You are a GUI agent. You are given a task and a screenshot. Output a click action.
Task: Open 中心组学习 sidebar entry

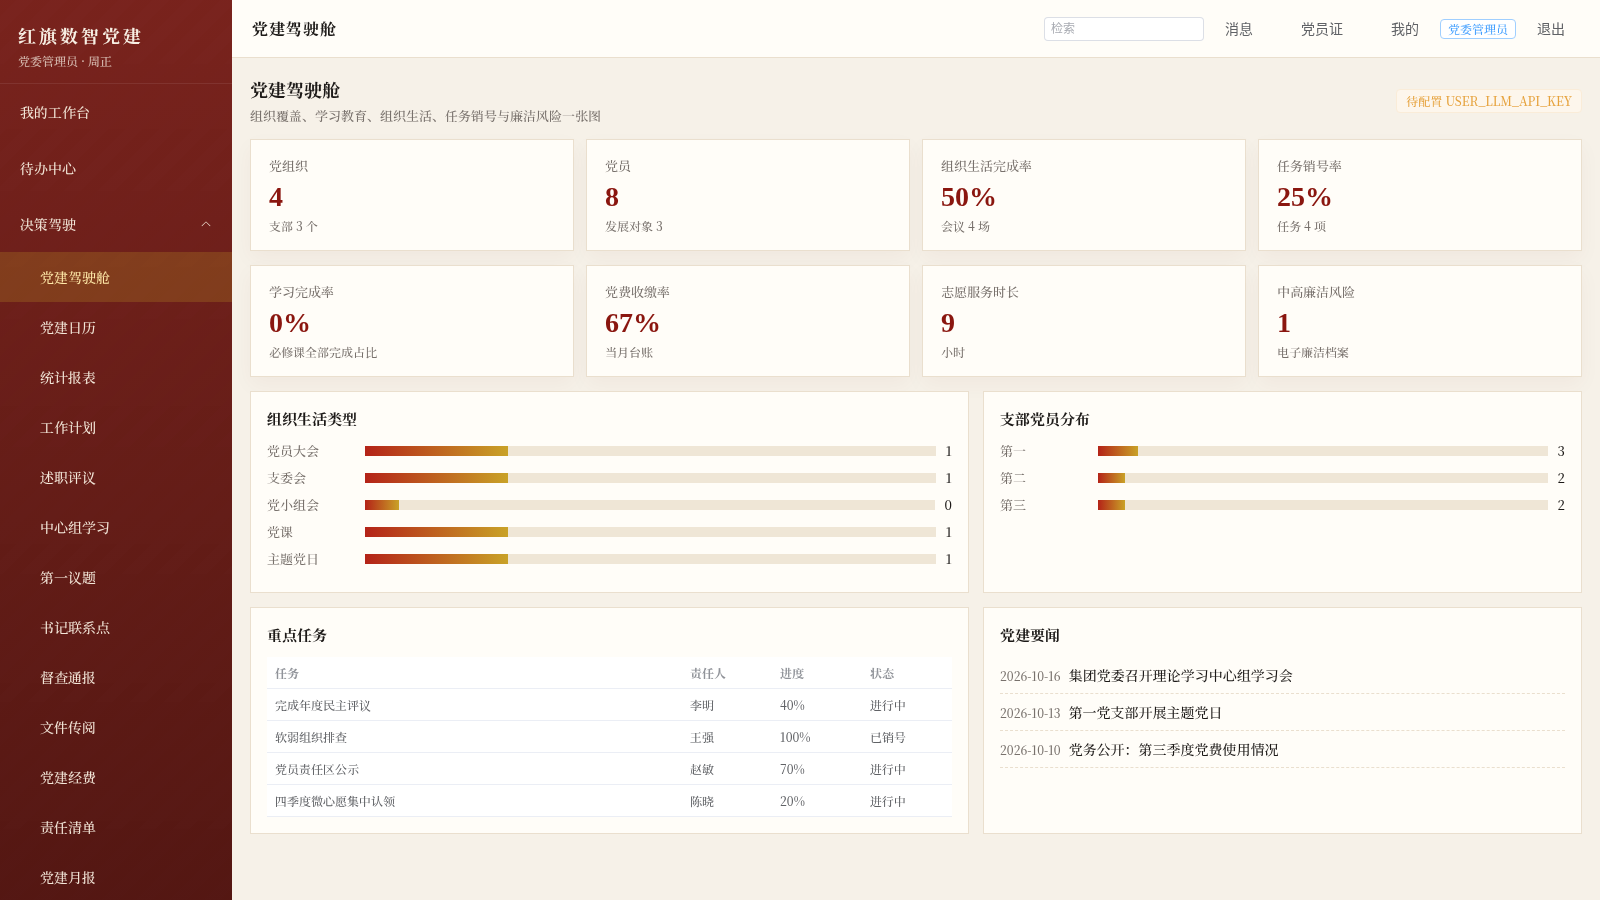click(116, 527)
